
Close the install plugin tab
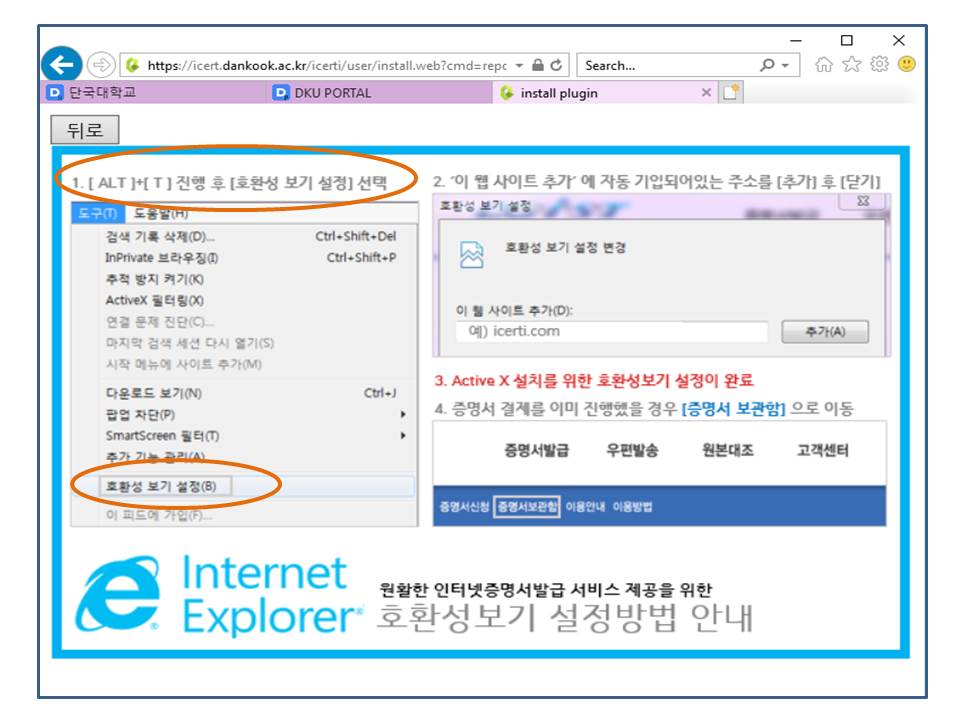706,93
